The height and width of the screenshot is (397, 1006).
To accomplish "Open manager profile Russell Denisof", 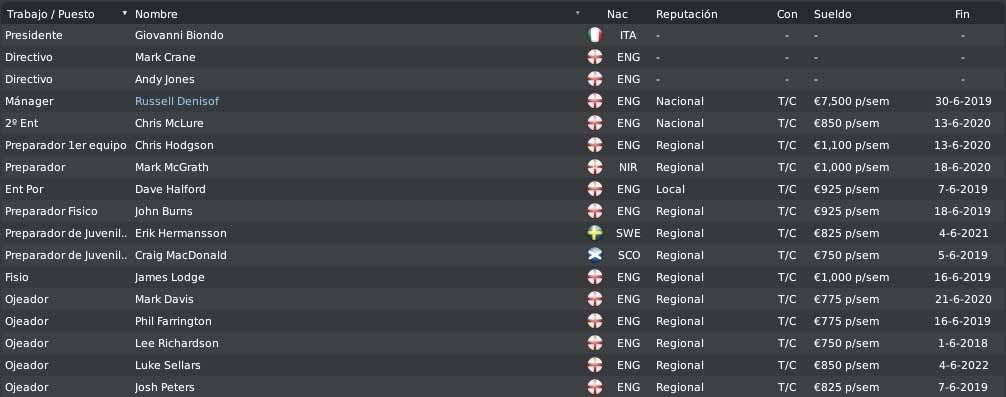I will coord(176,101).
